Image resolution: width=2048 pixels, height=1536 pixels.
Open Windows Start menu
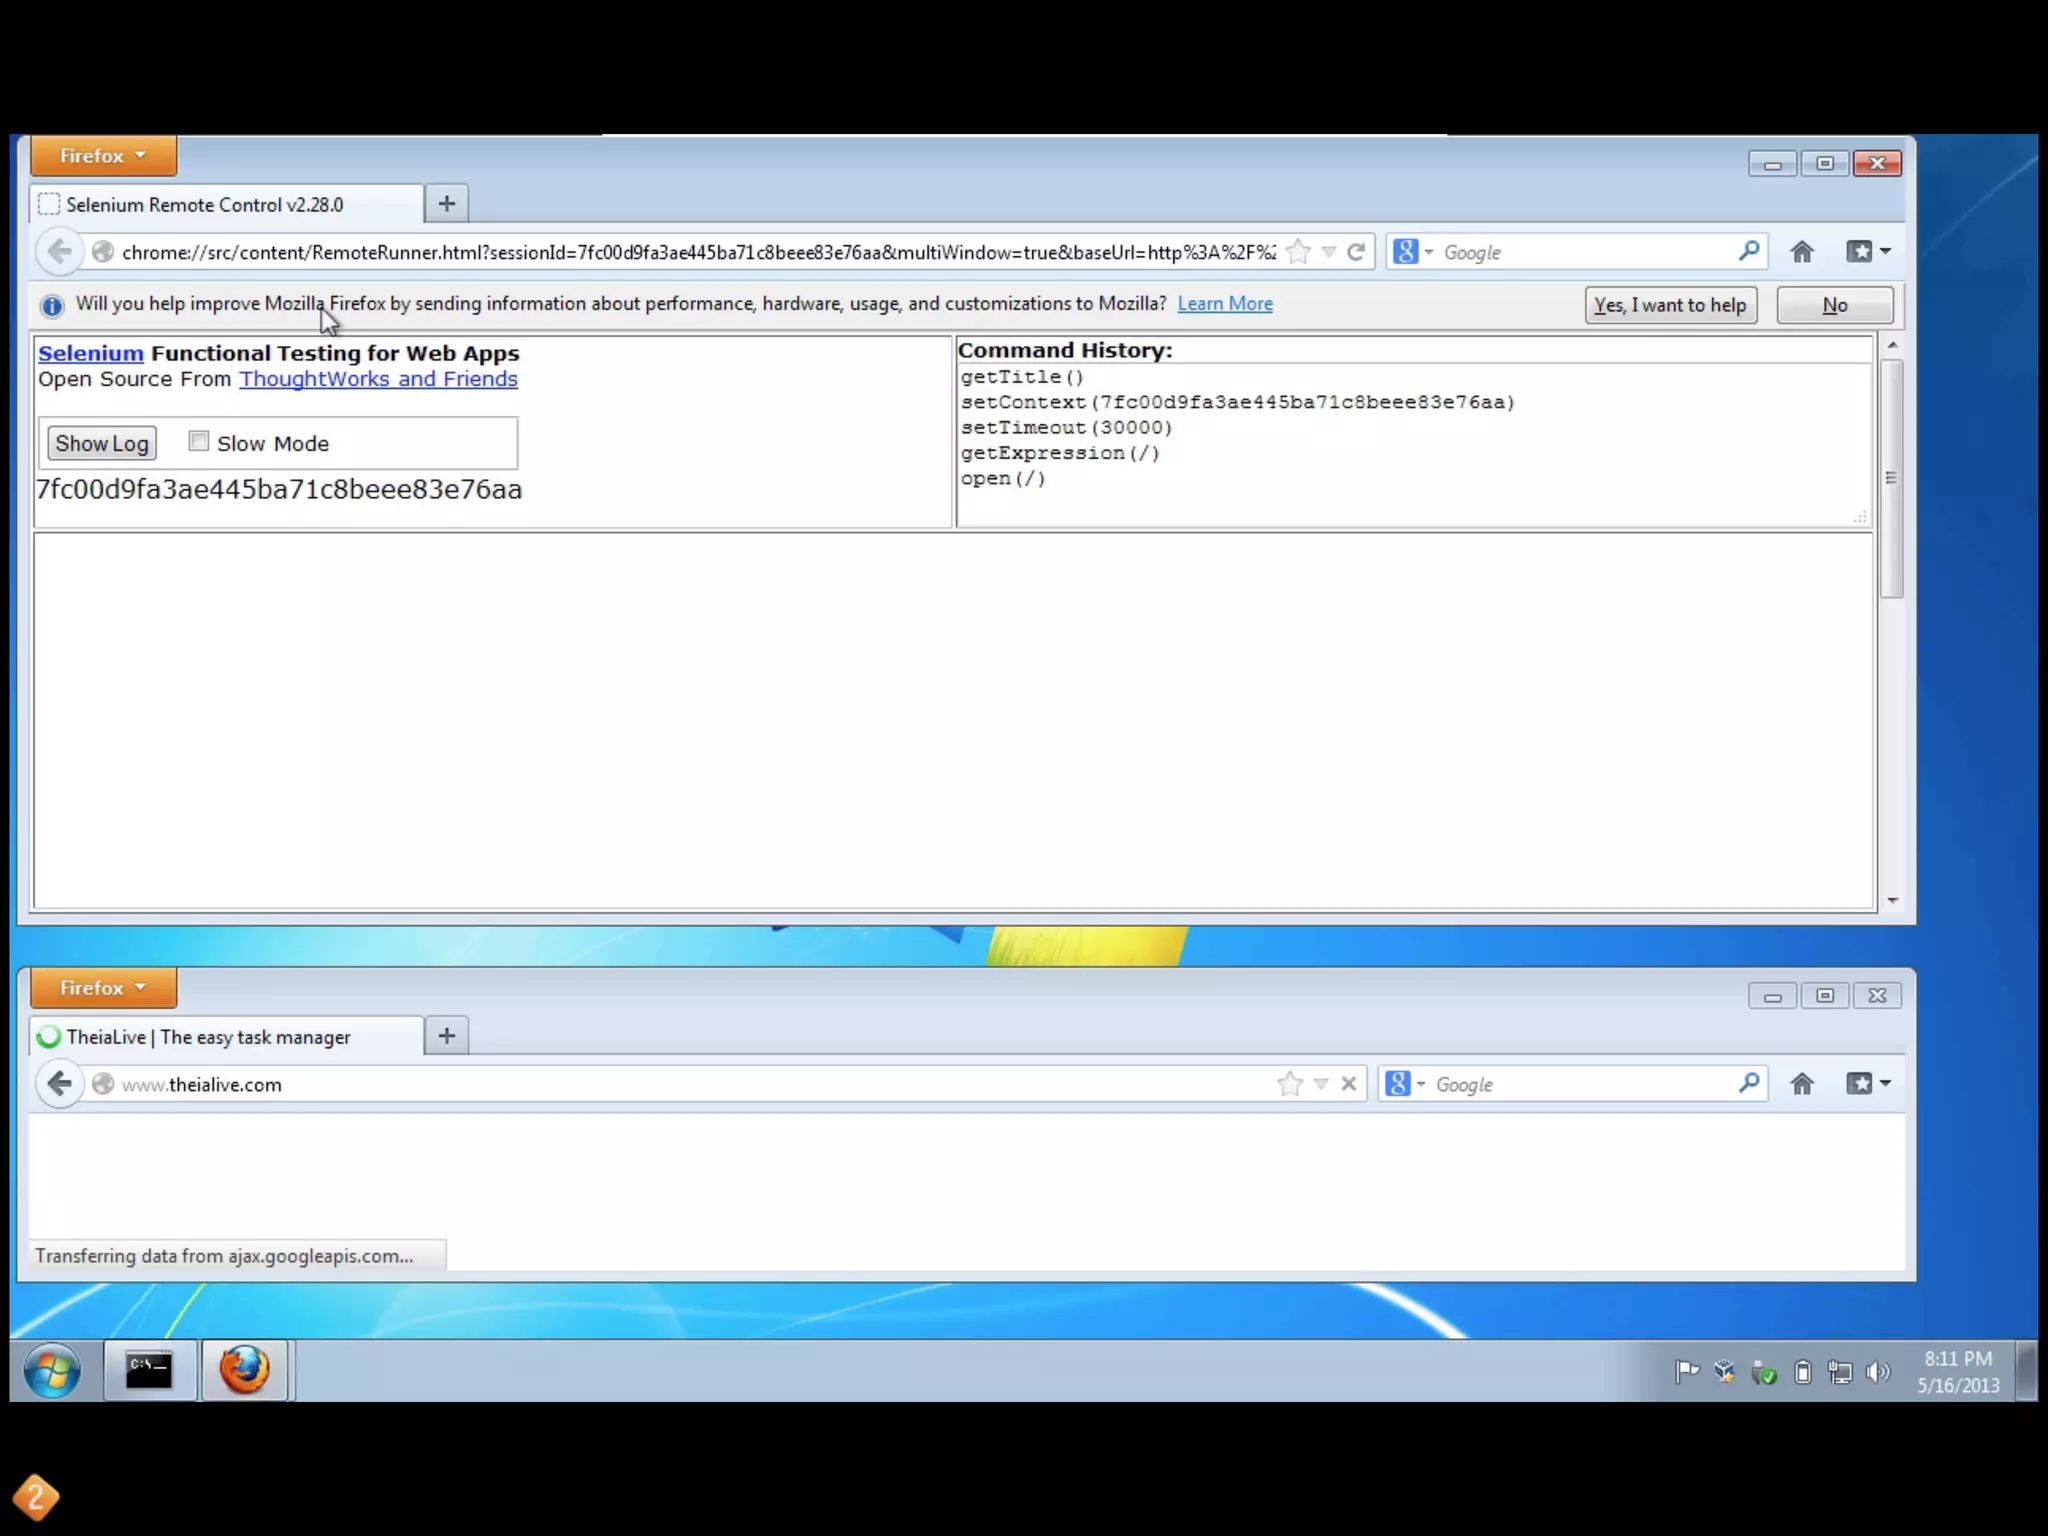pos(52,1370)
